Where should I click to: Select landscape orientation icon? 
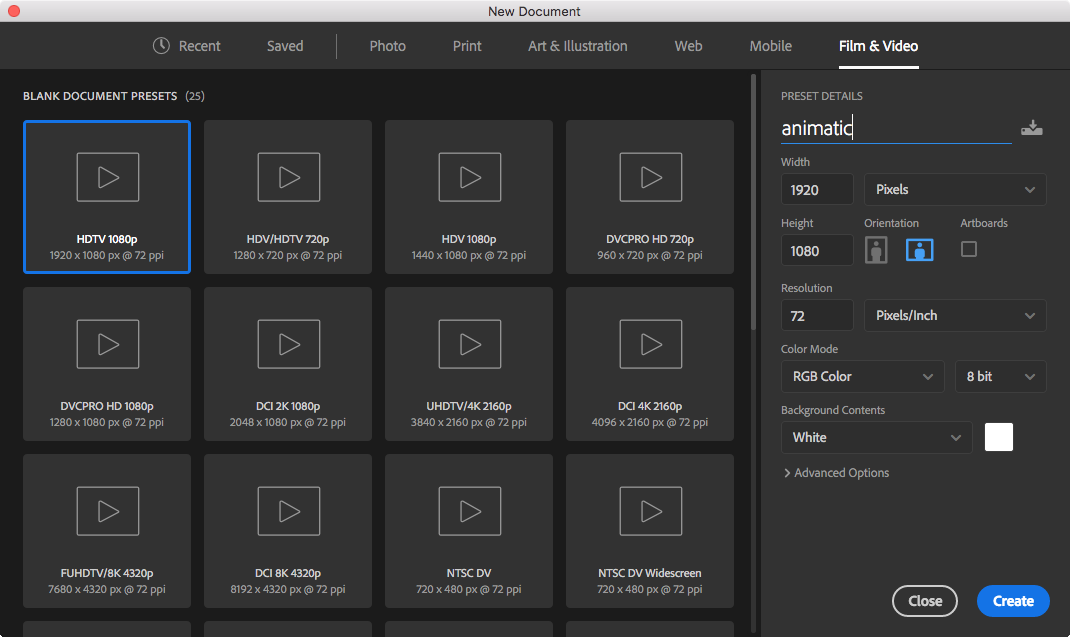point(919,250)
